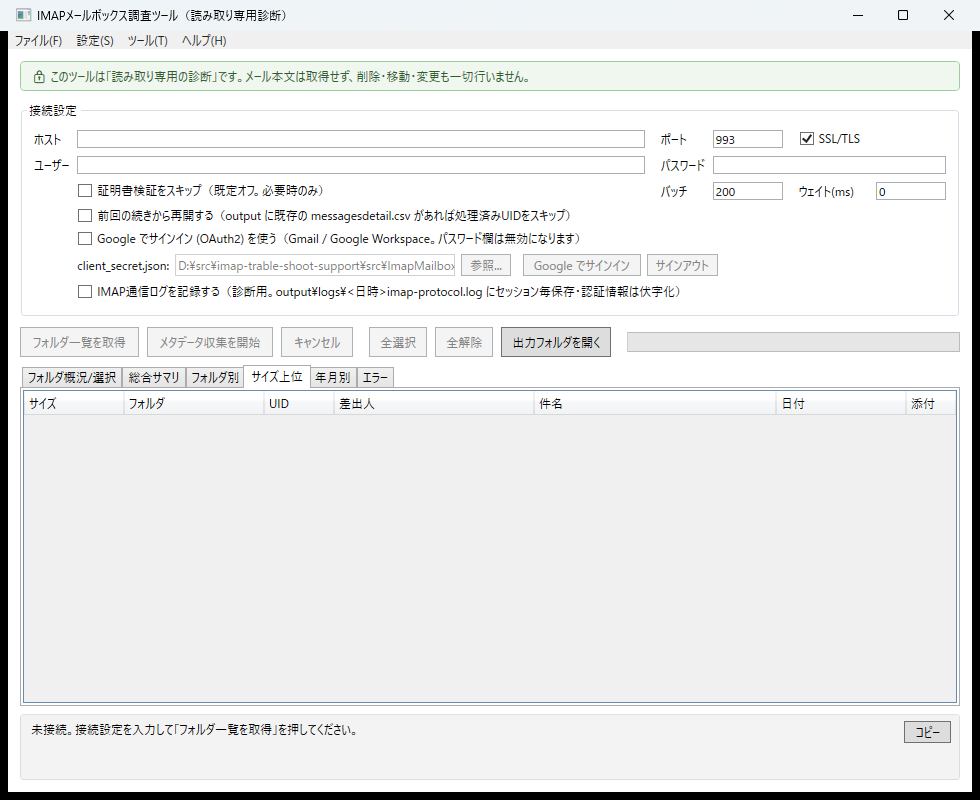The height and width of the screenshot is (800, 980).
Task: Sort by フォルダ column header
Action: pyautogui.click(x=194, y=404)
